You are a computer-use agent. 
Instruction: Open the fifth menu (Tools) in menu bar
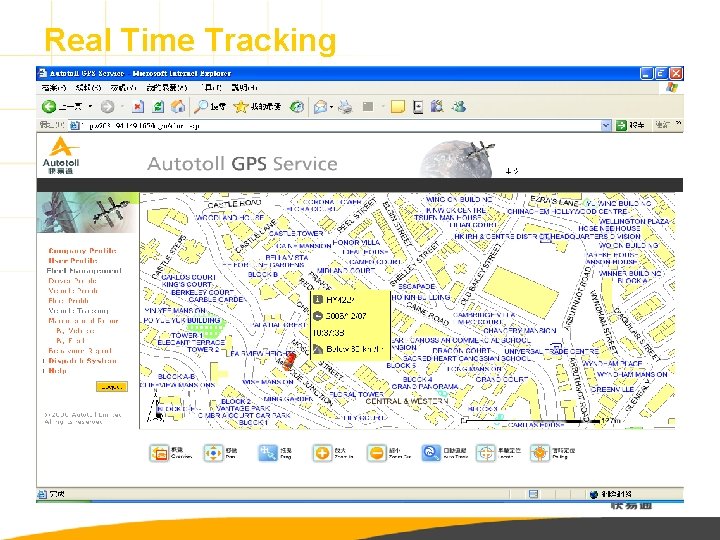coord(212,87)
